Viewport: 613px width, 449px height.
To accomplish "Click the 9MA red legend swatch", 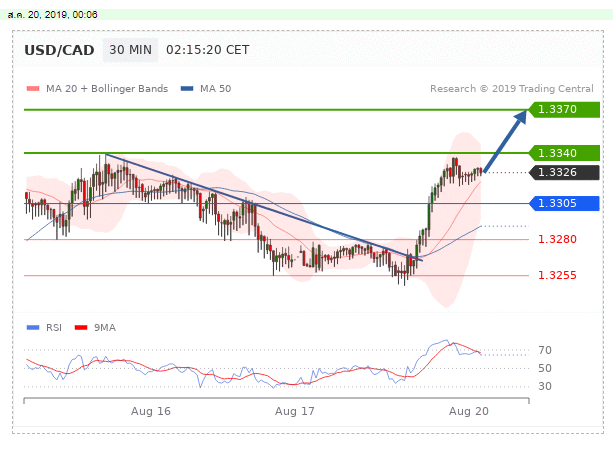I will tap(81, 327).
